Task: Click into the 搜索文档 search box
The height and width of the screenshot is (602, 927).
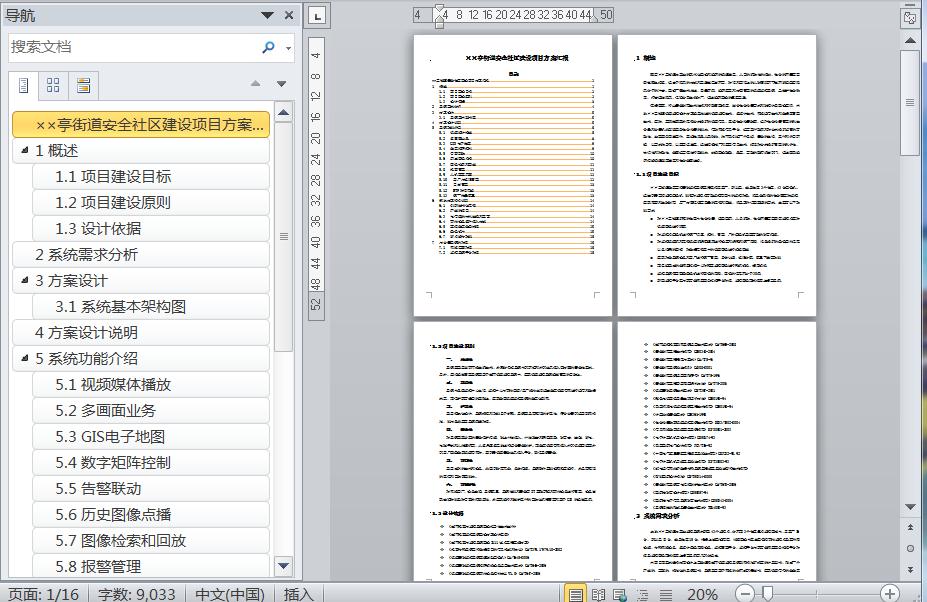Action: tap(133, 47)
